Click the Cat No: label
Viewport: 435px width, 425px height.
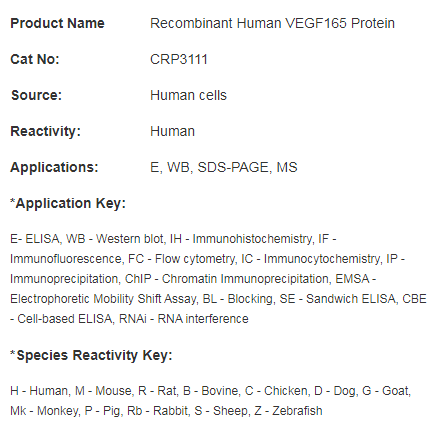coord(35,59)
